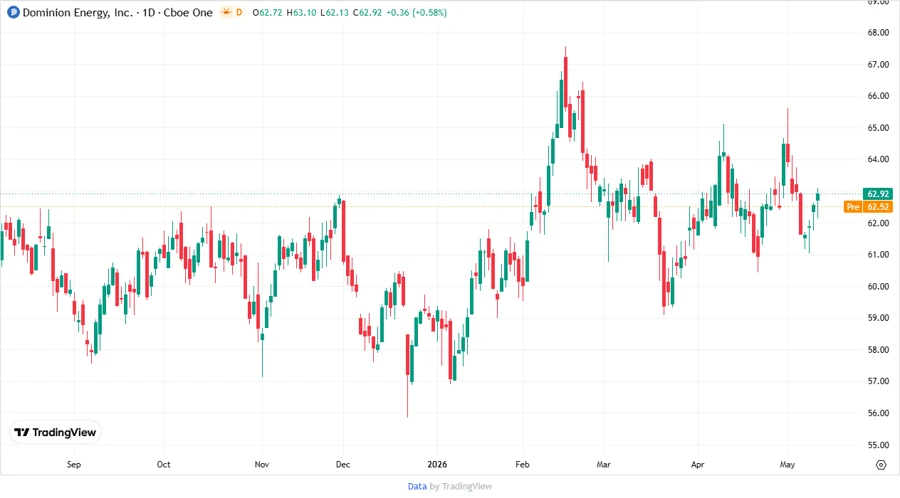Screen dimensions: 900x498
Task: Click the '2026' date axis label
Action: click(437, 464)
